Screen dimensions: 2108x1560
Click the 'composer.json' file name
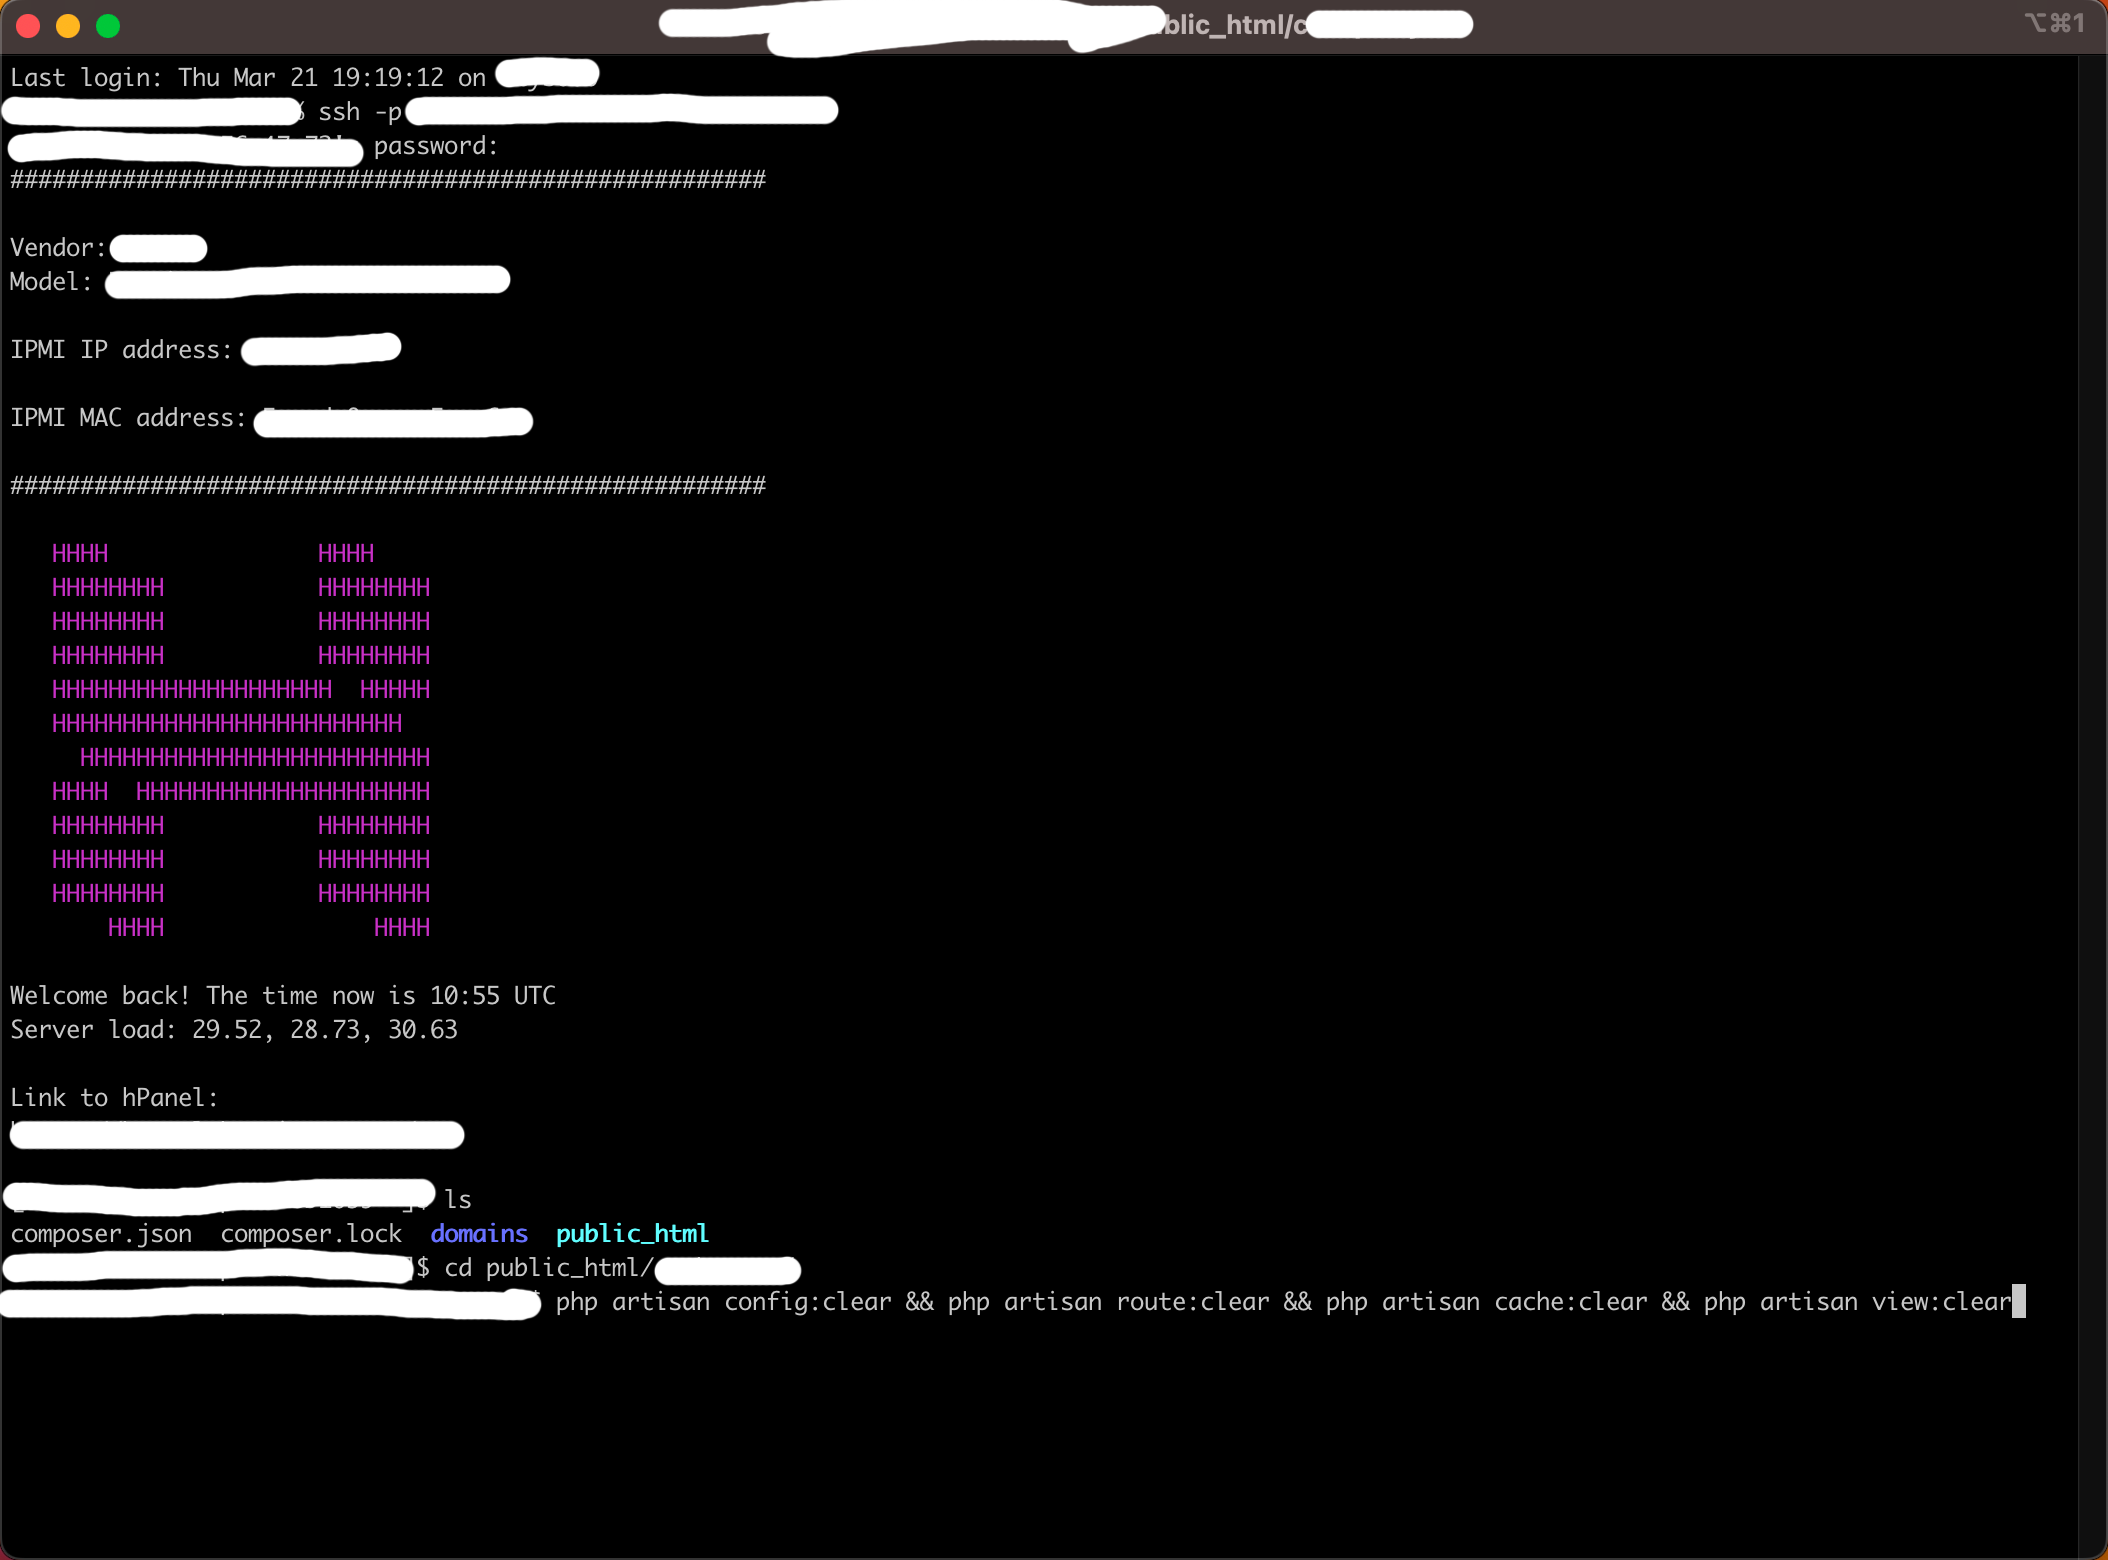101,1233
